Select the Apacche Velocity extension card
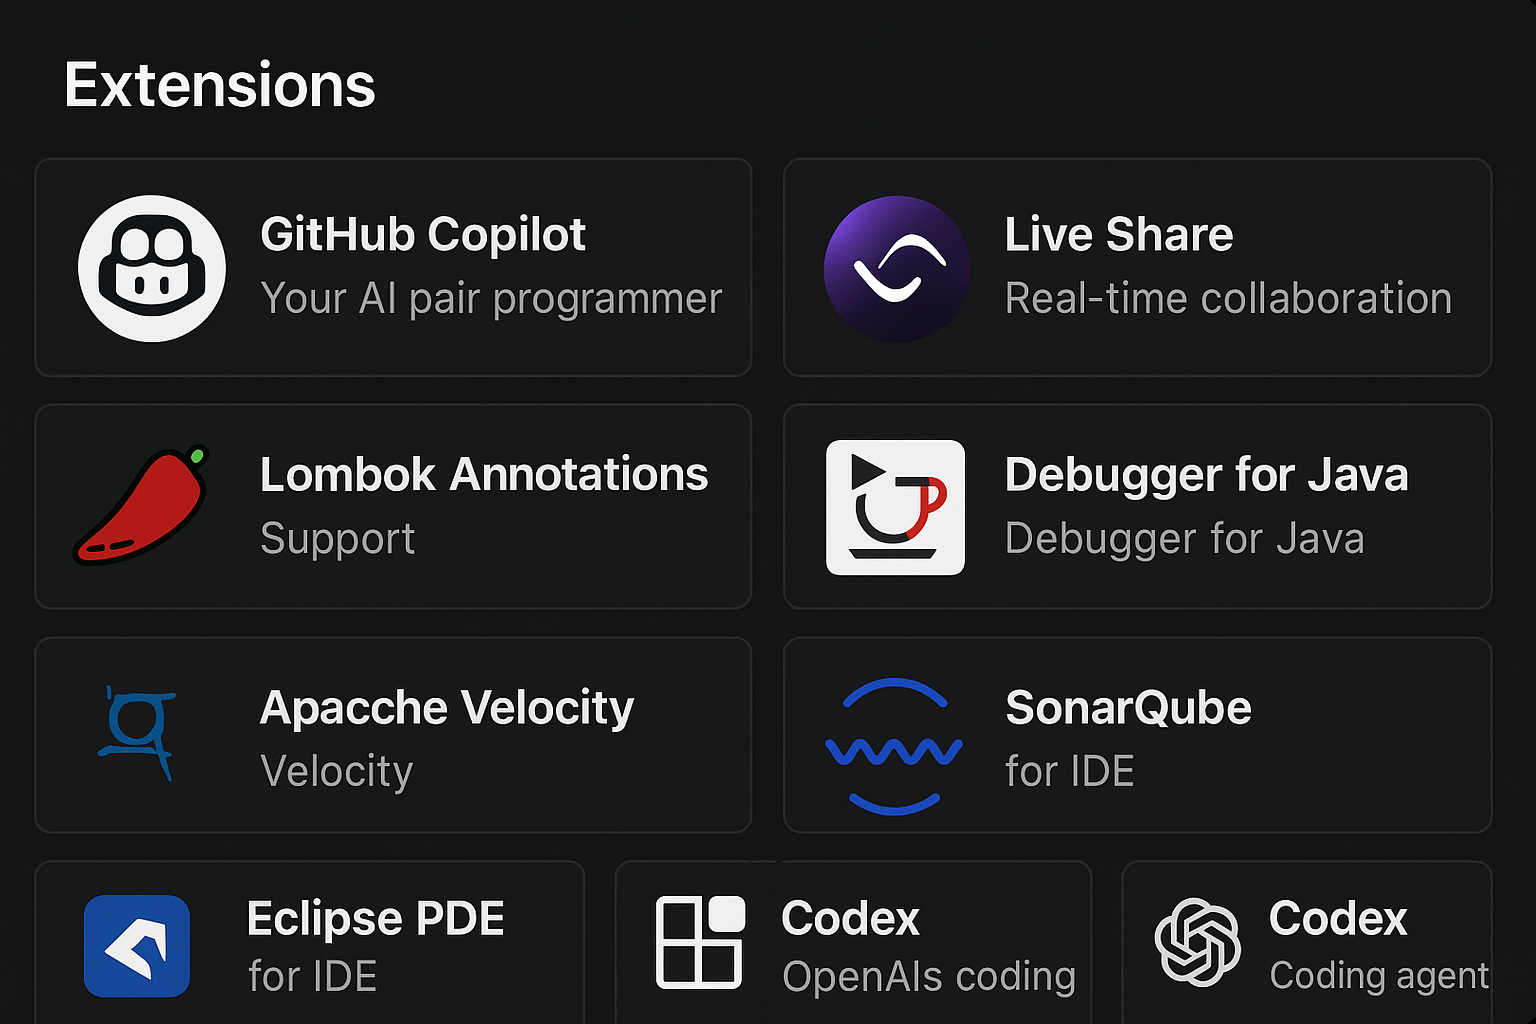1536x1024 pixels. tap(393, 735)
